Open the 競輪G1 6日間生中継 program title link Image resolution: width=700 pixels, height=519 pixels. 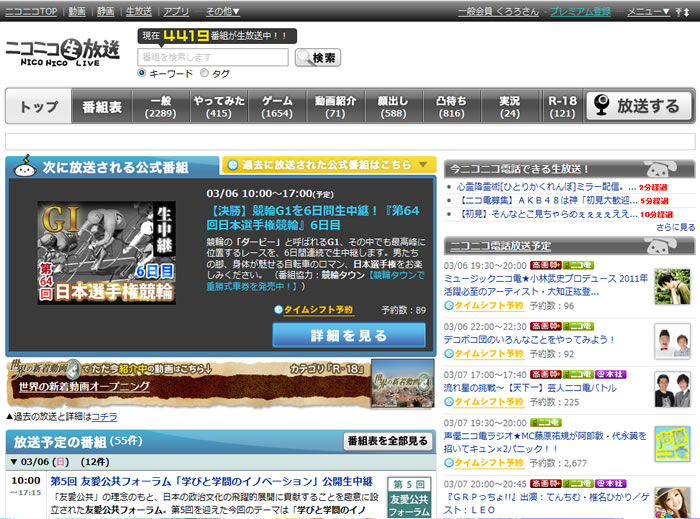(313, 217)
